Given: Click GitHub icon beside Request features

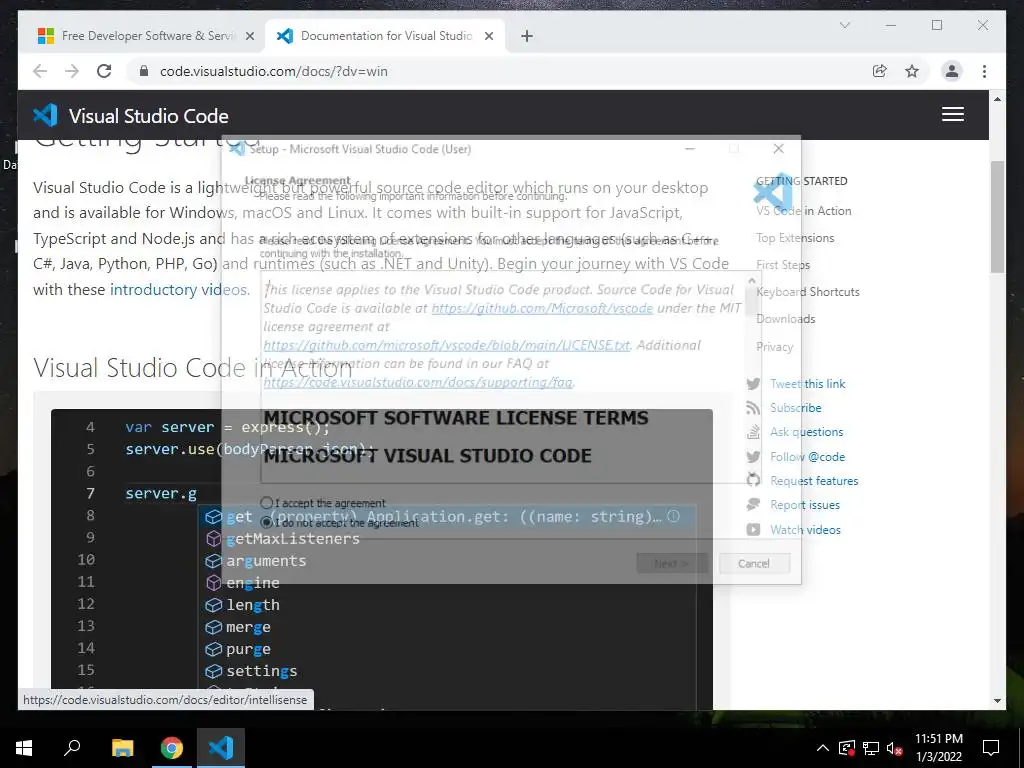Looking at the screenshot, I should pyautogui.click(x=753, y=481).
